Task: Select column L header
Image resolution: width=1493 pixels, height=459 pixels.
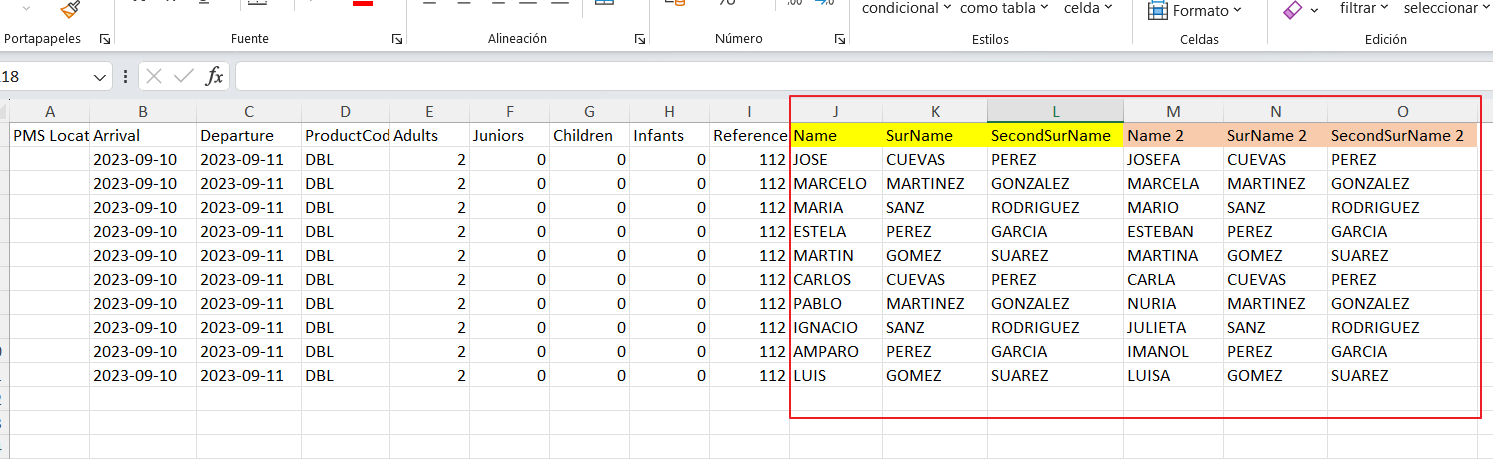Action: [x=1055, y=111]
